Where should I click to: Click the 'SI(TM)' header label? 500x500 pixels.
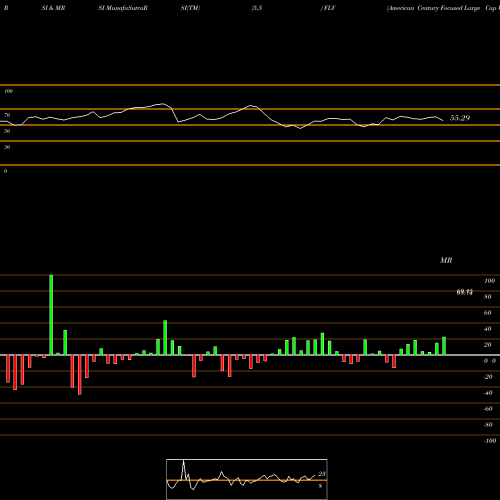pyautogui.click(x=190, y=8)
